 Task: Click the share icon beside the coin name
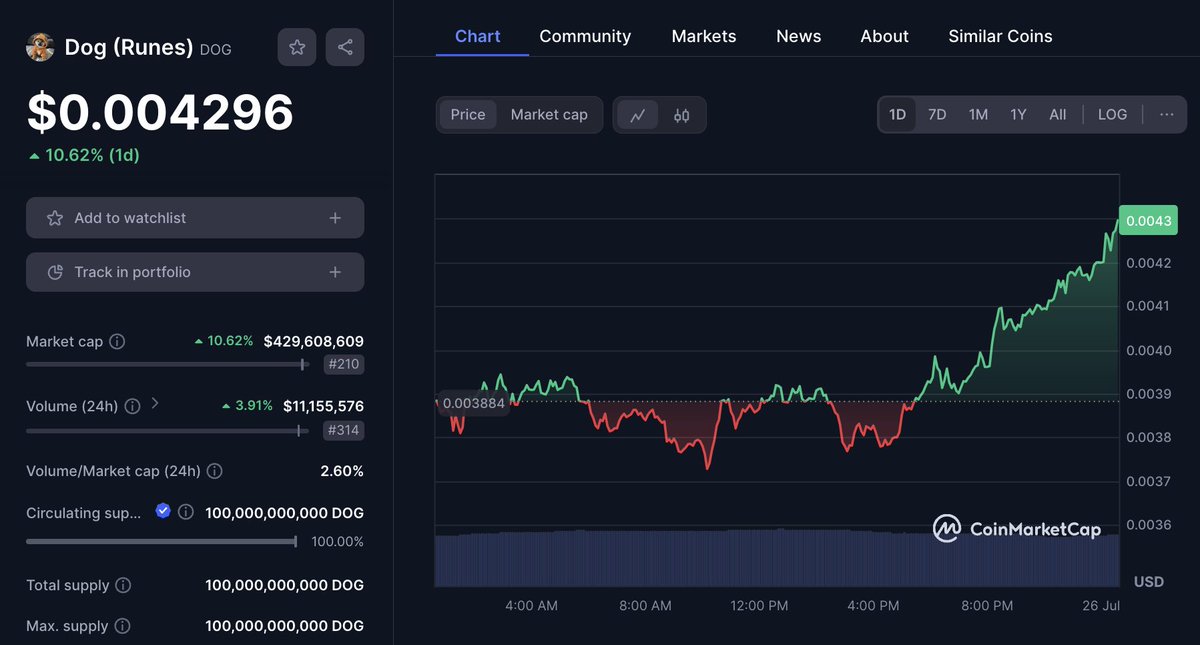(345, 47)
